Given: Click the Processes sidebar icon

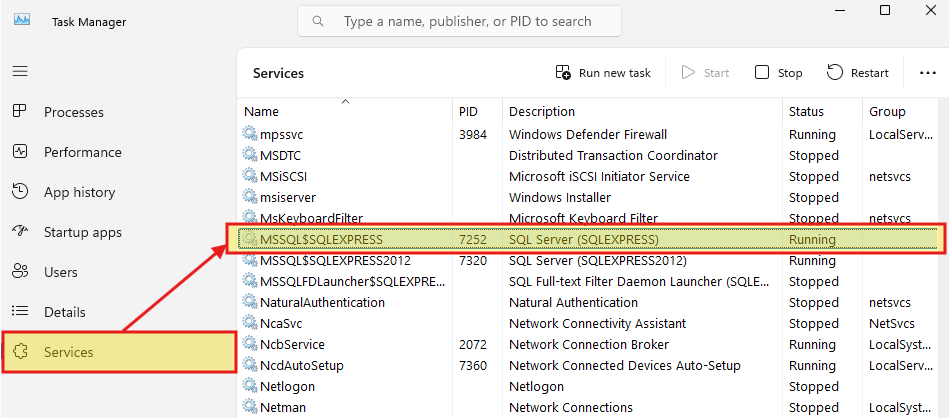Looking at the screenshot, I should (20, 111).
